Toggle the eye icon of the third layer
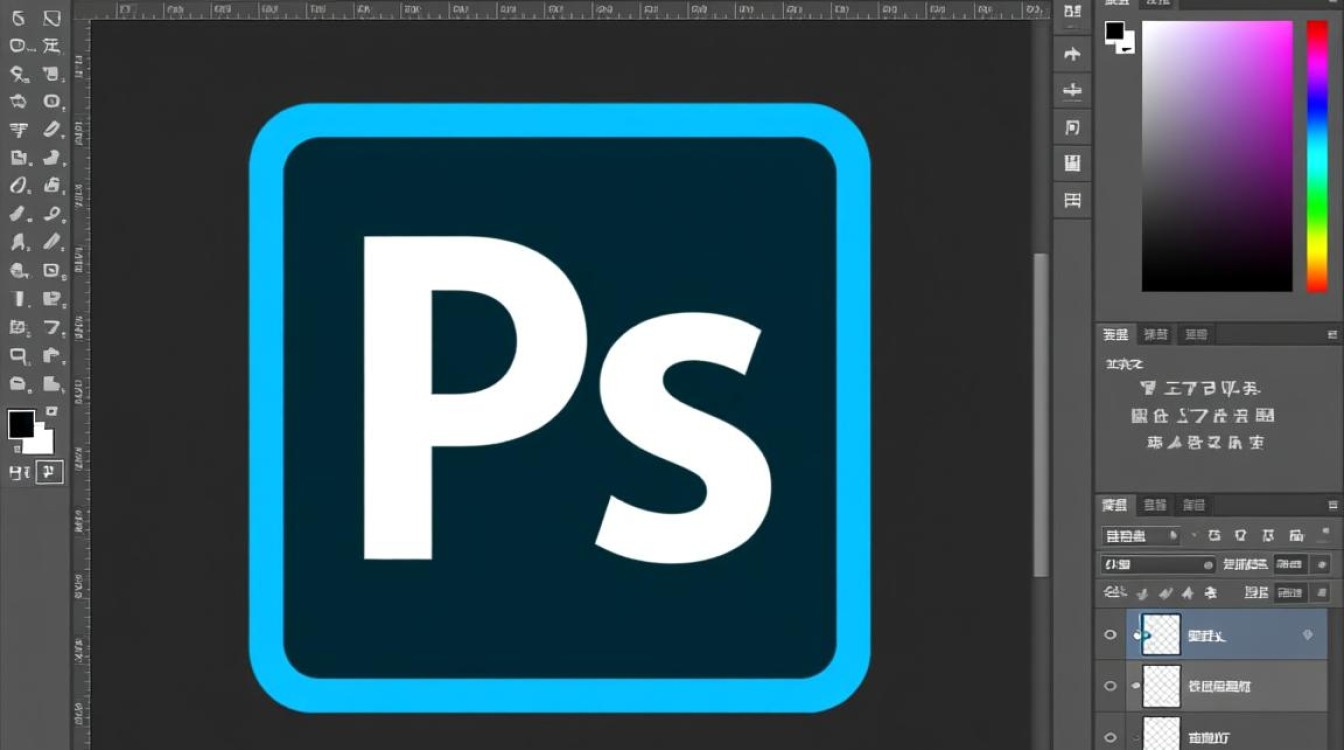Screen dimensions: 1344x750 point(1110,735)
